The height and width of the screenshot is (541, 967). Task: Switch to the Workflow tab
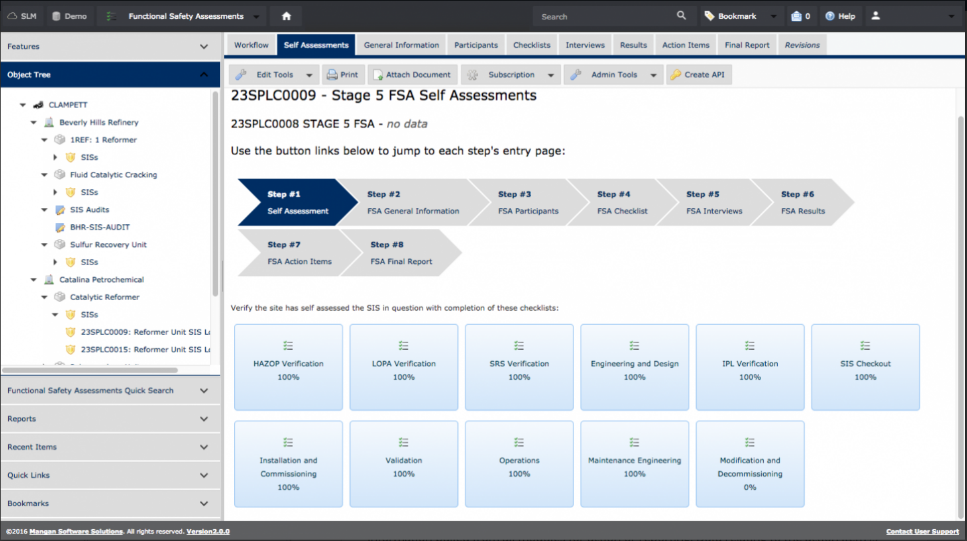[251, 45]
